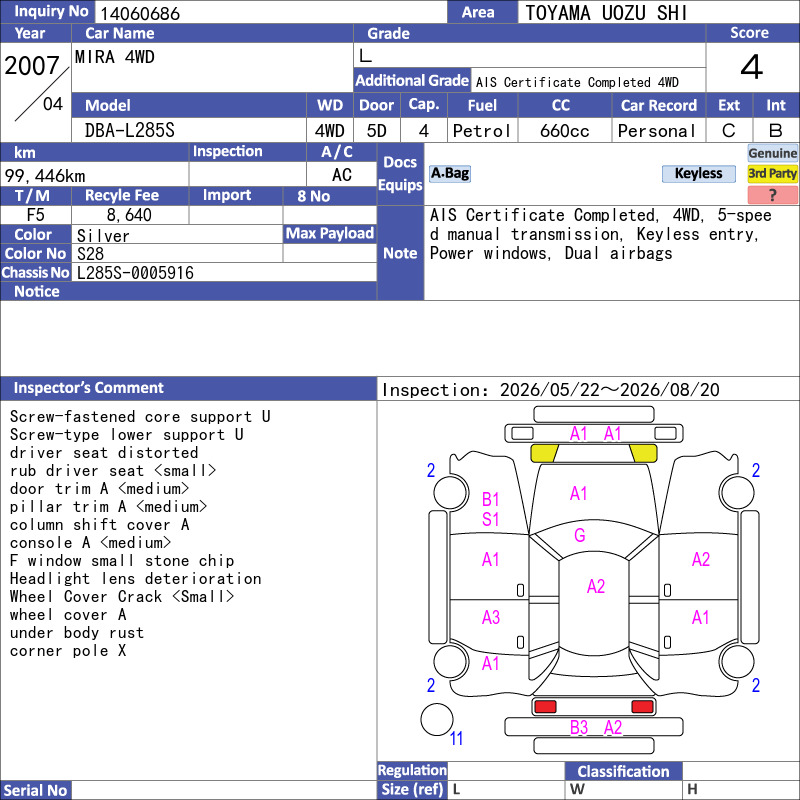Click the A2 mark on the rear bumper

613,727
